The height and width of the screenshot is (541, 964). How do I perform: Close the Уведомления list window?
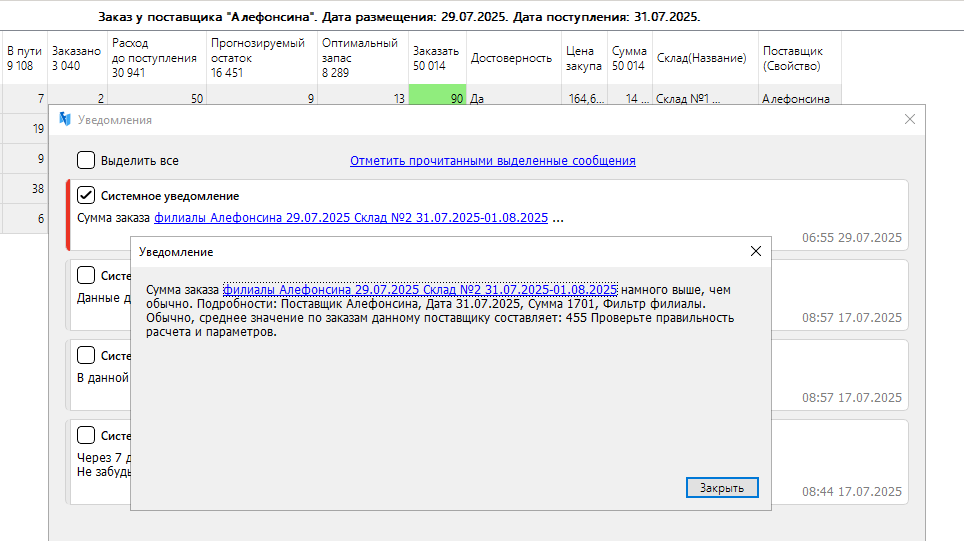pyautogui.click(x=909, y=119)
